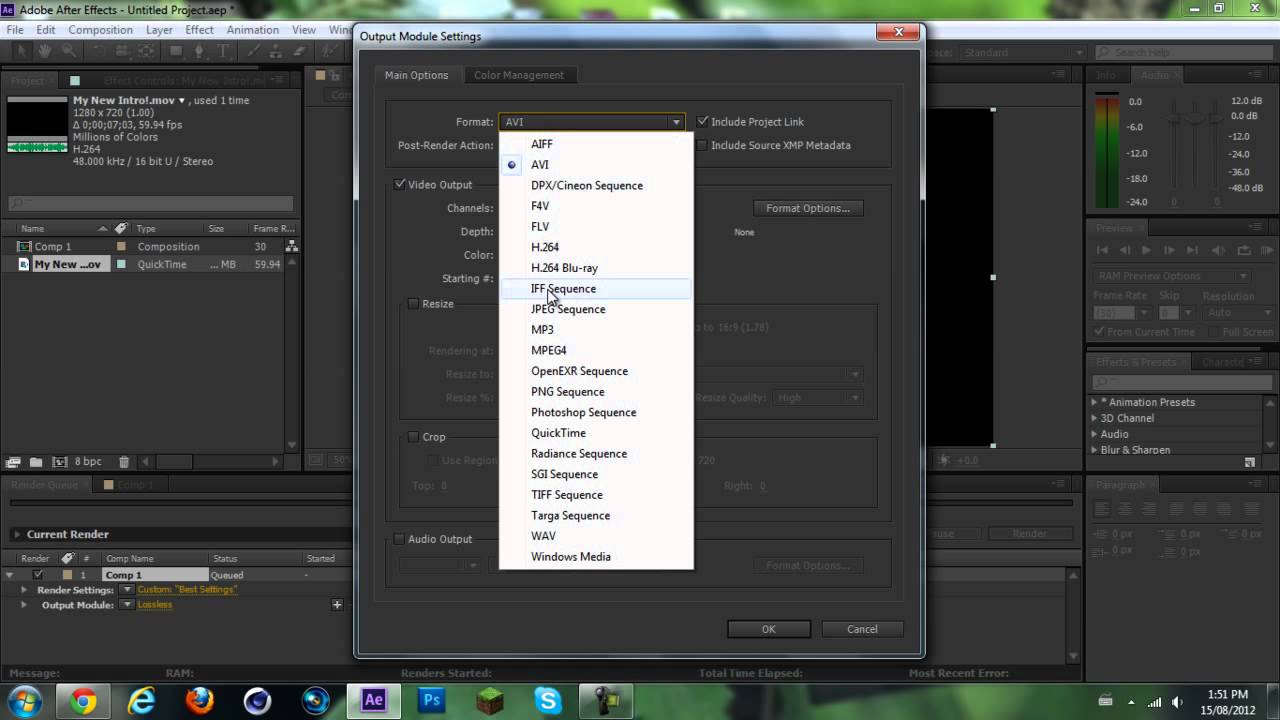Select the Clone Stamp tool
Screen dimensions: 1280x720
coord(276,51)
